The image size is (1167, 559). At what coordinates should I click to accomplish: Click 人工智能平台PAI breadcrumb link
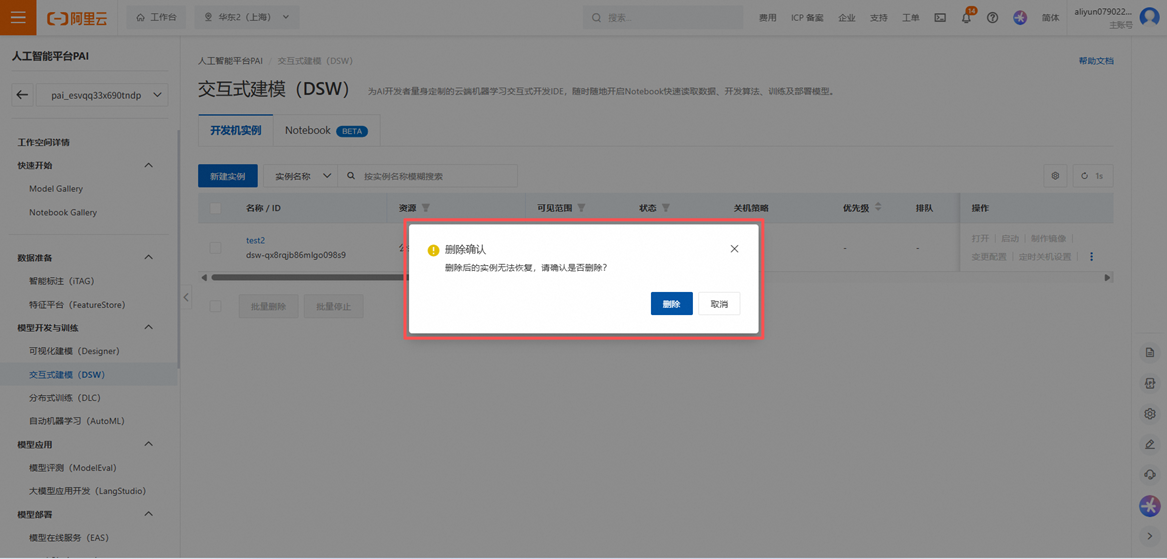230,59
